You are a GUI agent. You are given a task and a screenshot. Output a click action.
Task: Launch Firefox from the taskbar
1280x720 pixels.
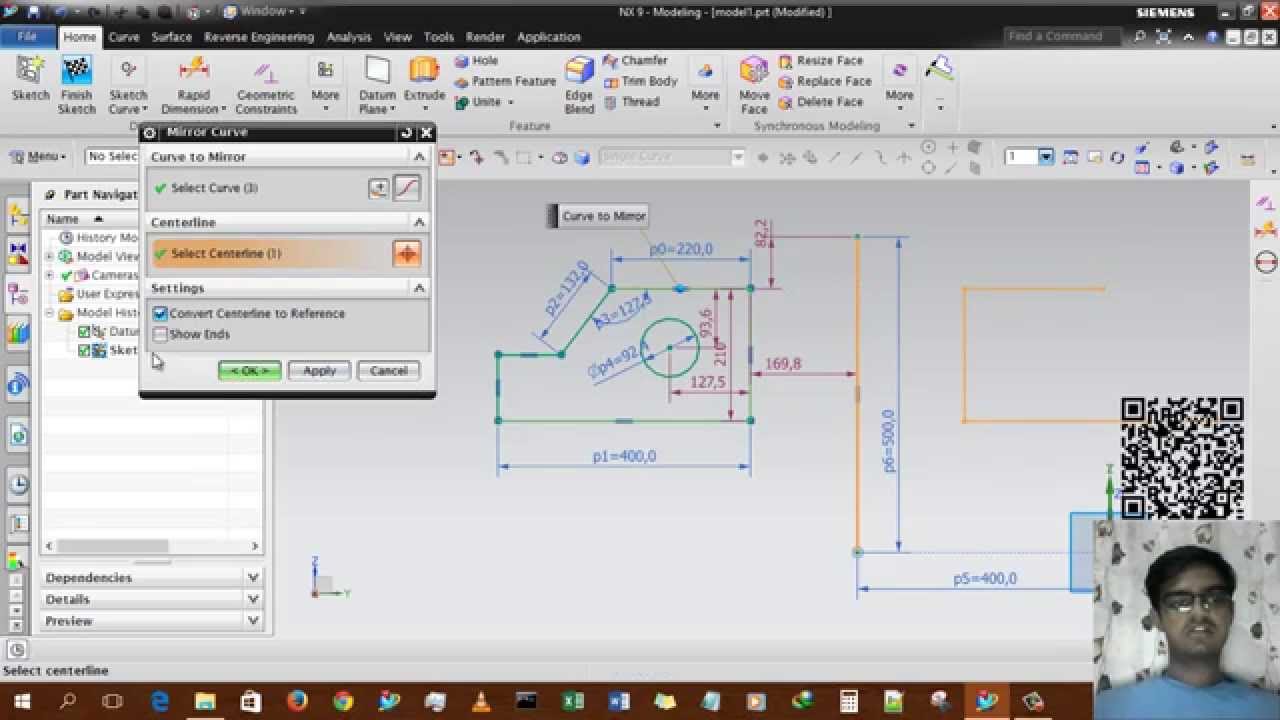tap(297, 701)
